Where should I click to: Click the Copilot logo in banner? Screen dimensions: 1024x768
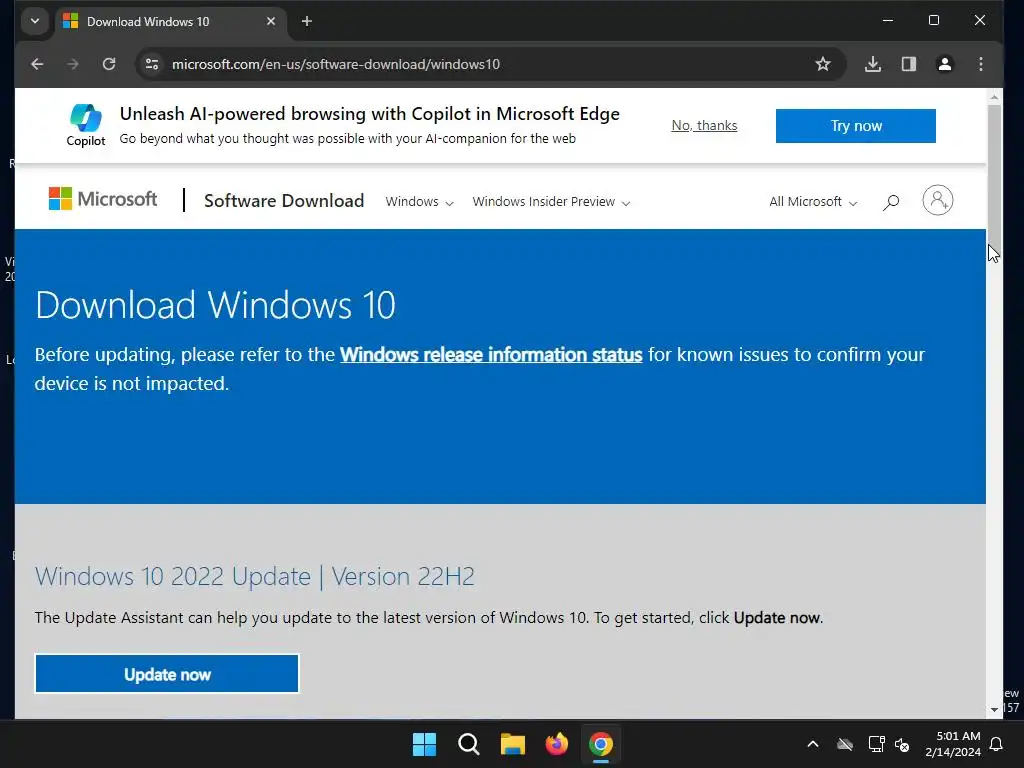pos(86,124)
